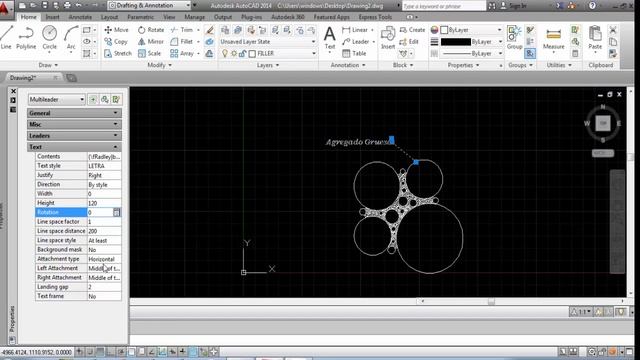Click Sign In link
640x360 pixels.
tap(518, 6)
